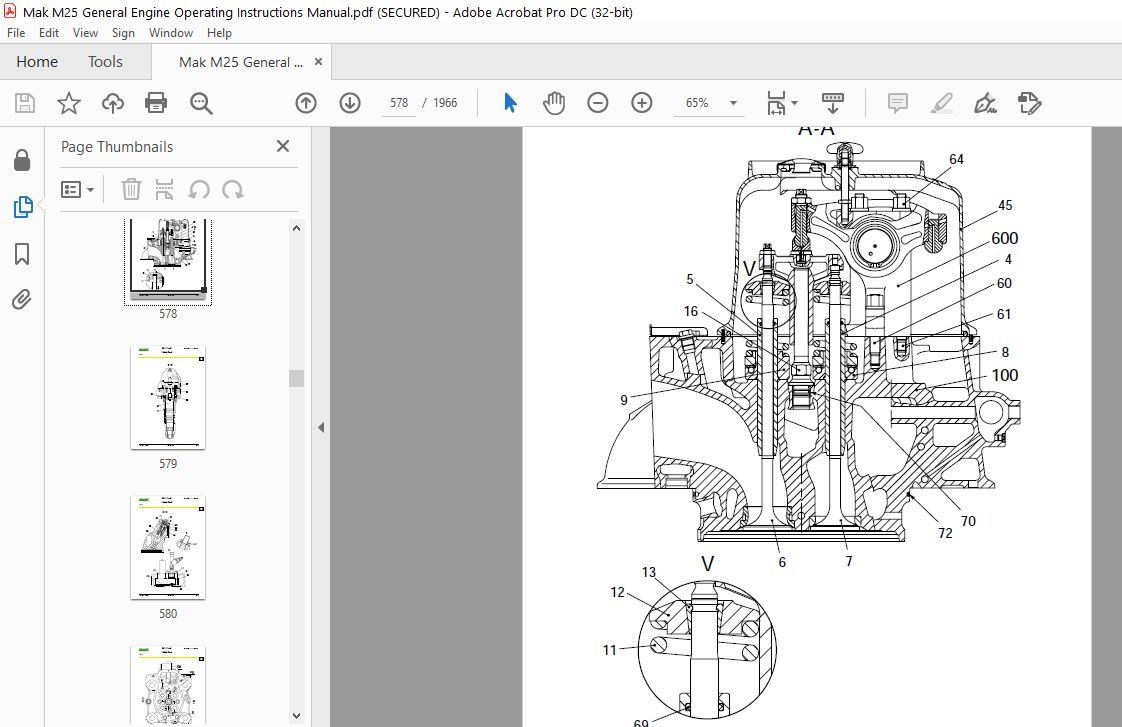
Task: Open the fit page options tool
Action: pos(781,103)
